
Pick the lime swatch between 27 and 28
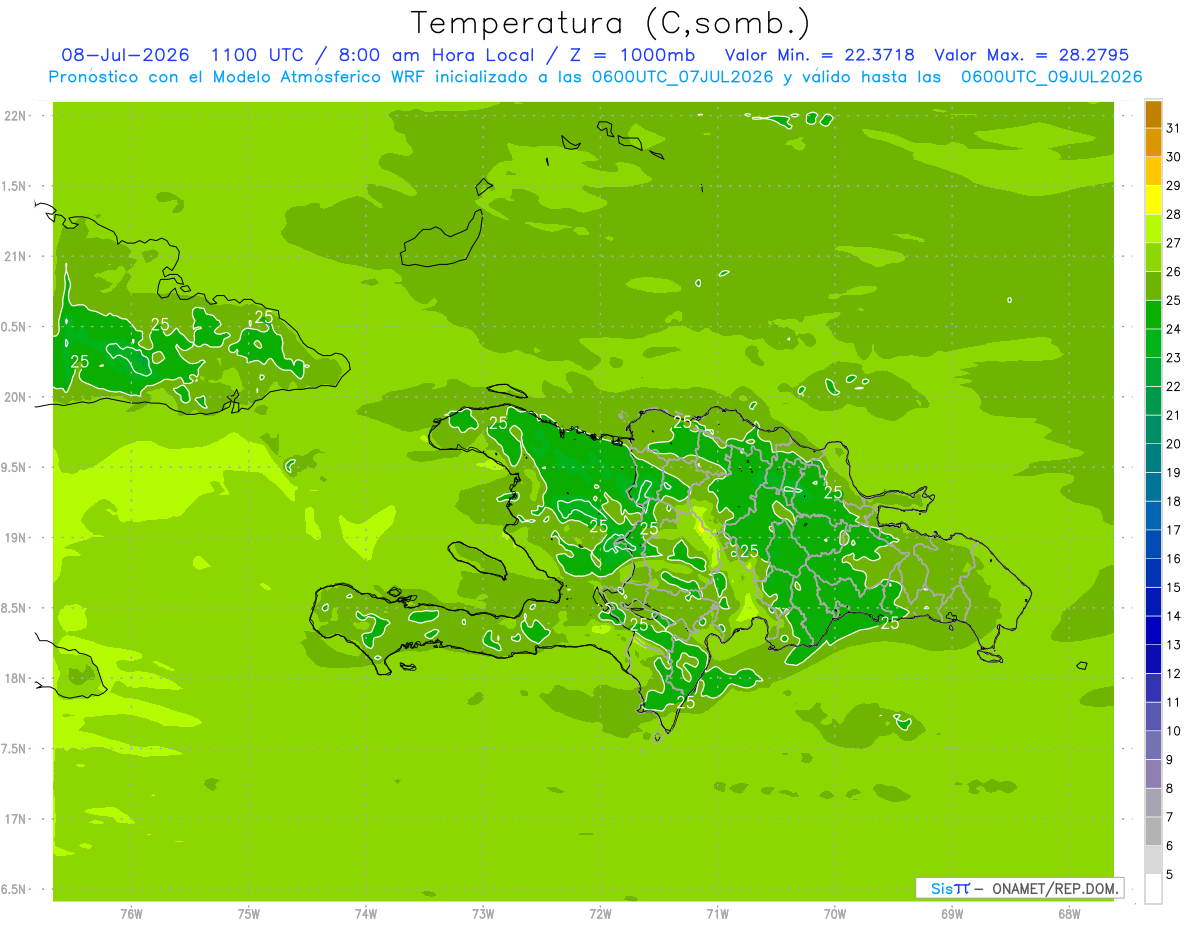[1153, 229]
